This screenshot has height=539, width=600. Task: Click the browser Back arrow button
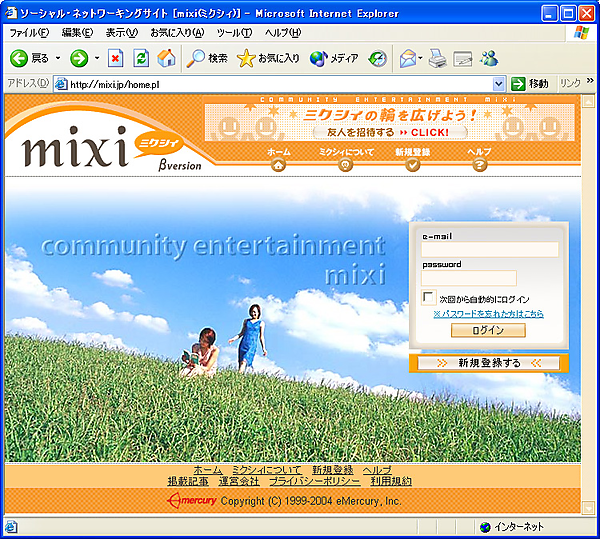click(x=19, y=58)
